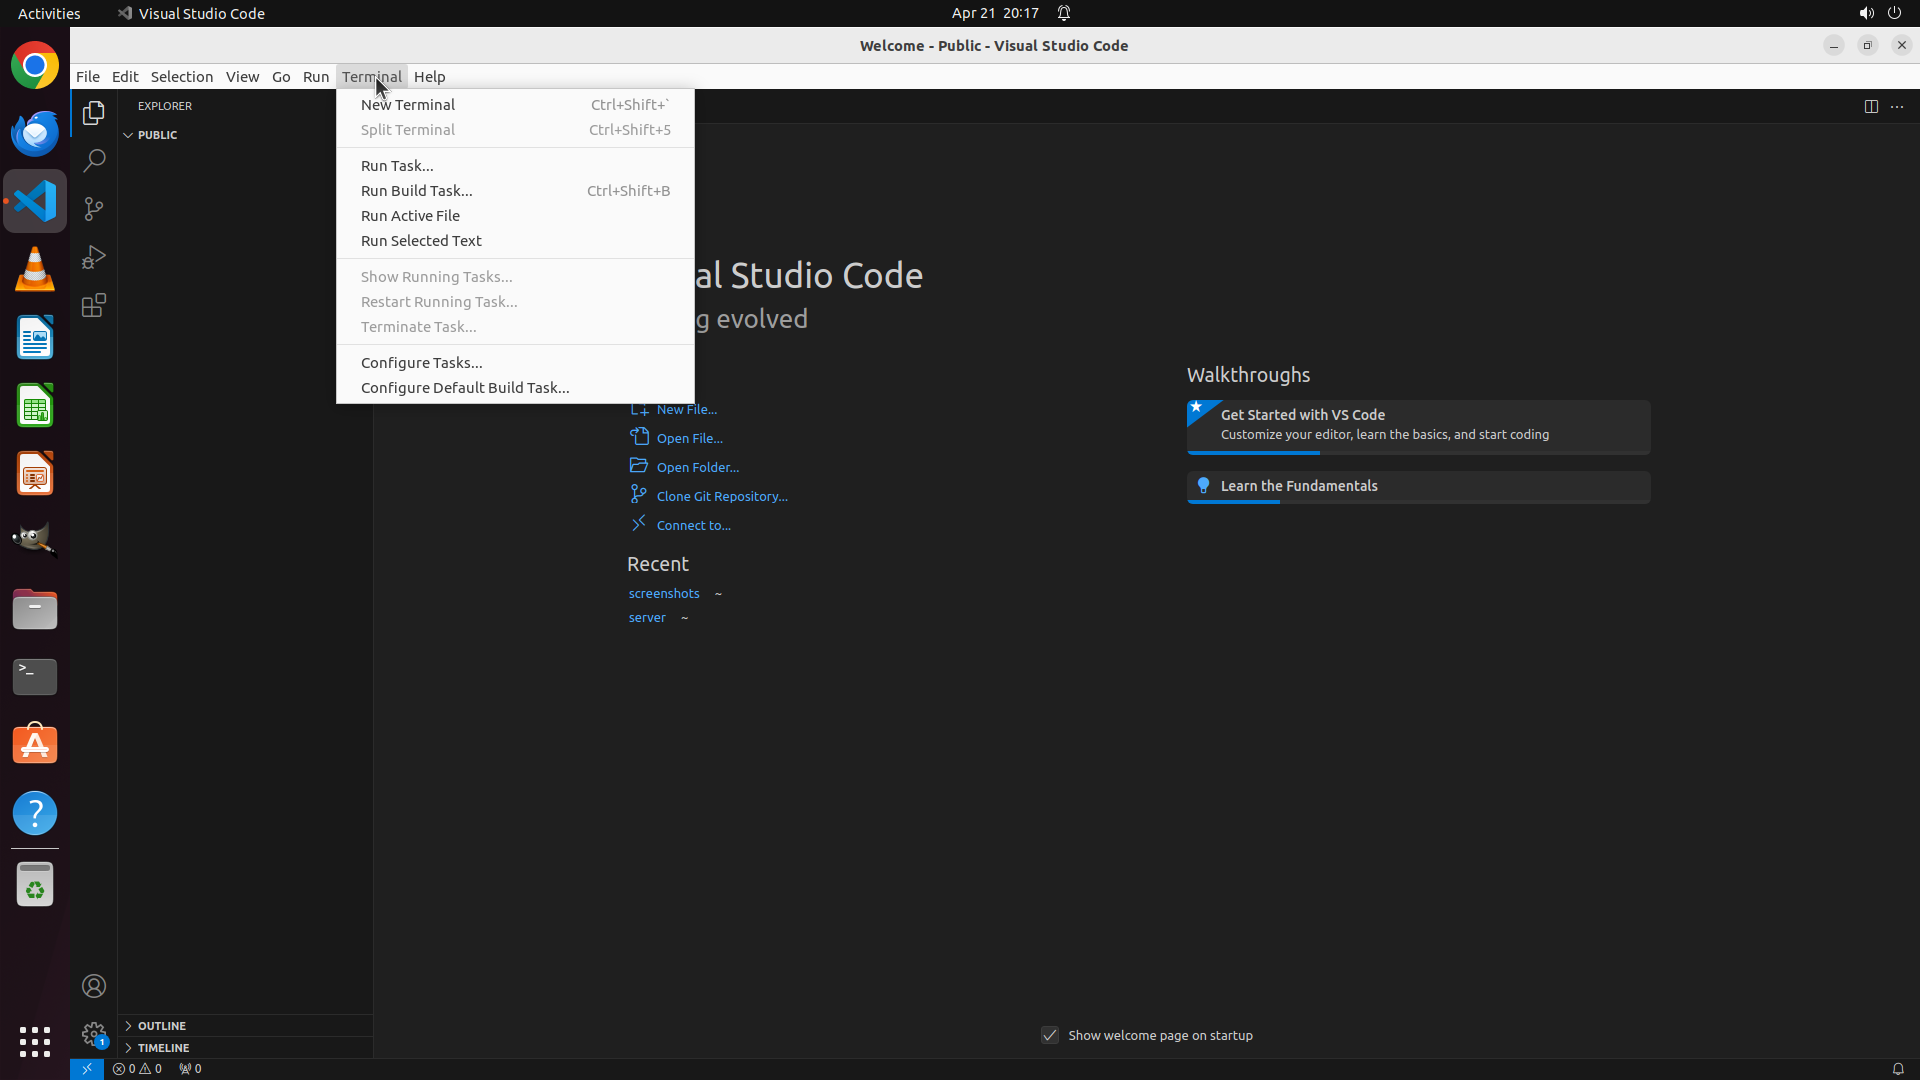Click the split editor right icon

click(1871, 106)
